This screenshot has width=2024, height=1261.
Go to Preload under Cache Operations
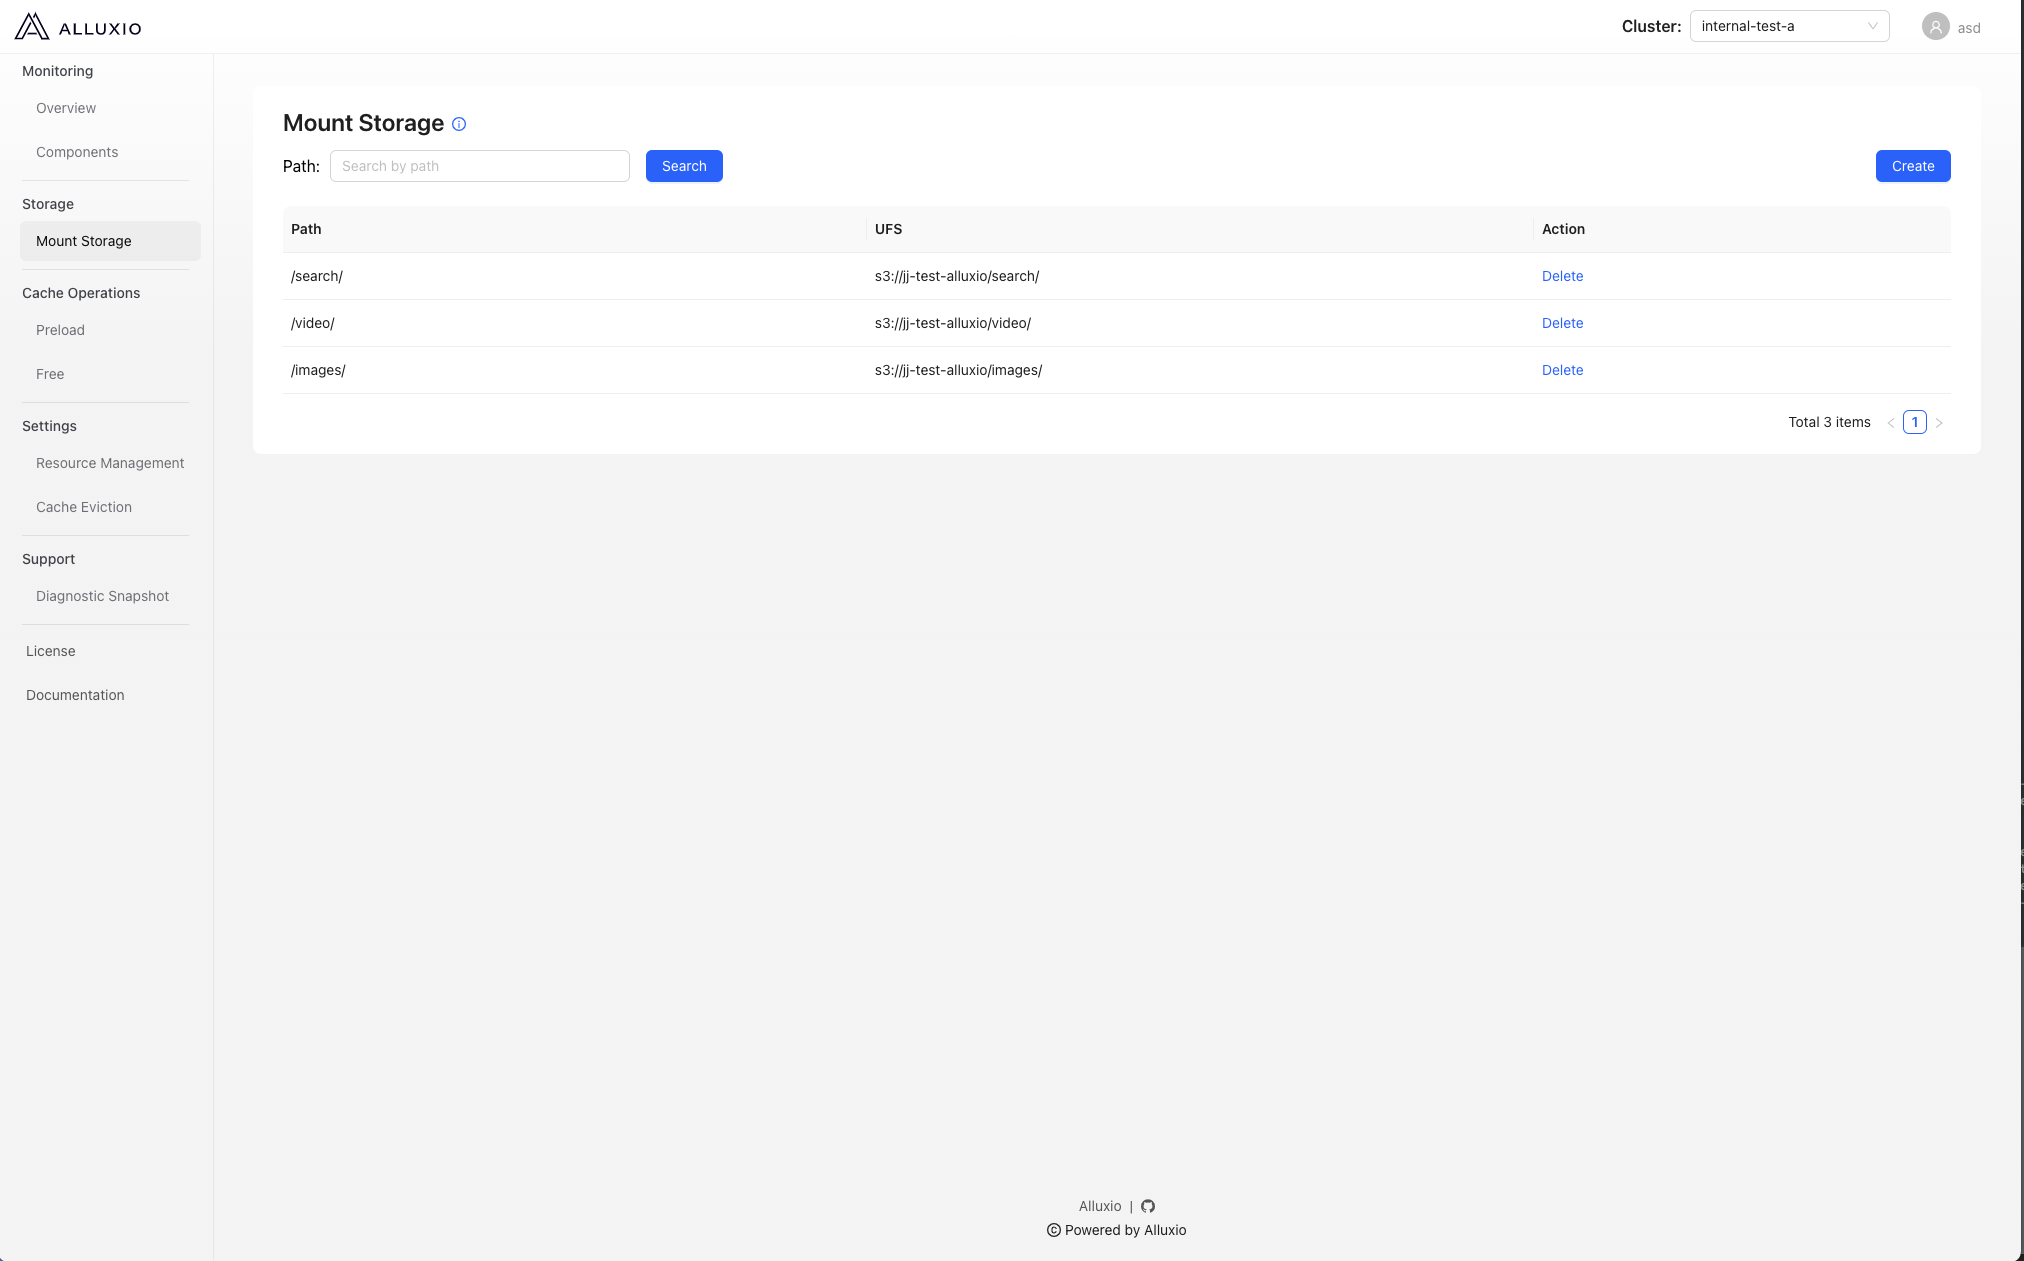(x=60, y=330)
